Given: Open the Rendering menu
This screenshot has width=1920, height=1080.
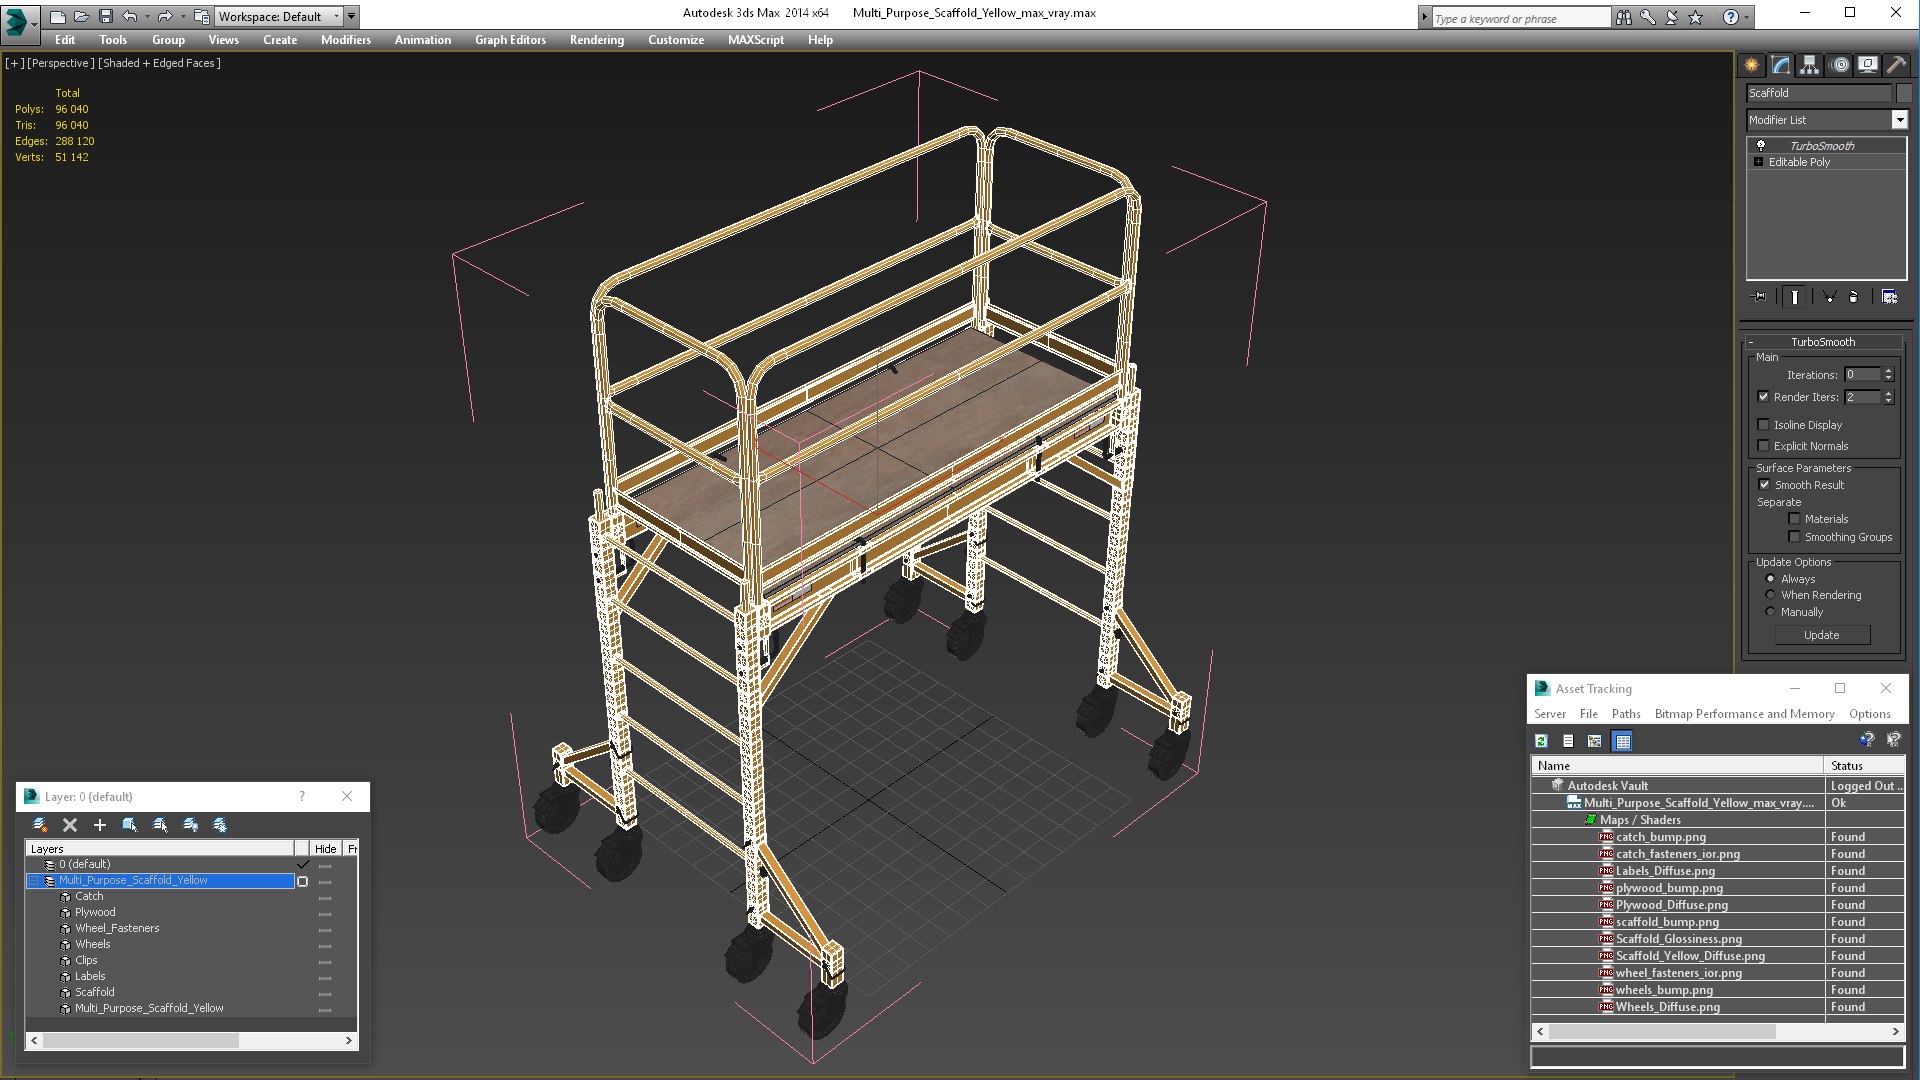Looking at the screenshot, I should (x=597, y=40).
